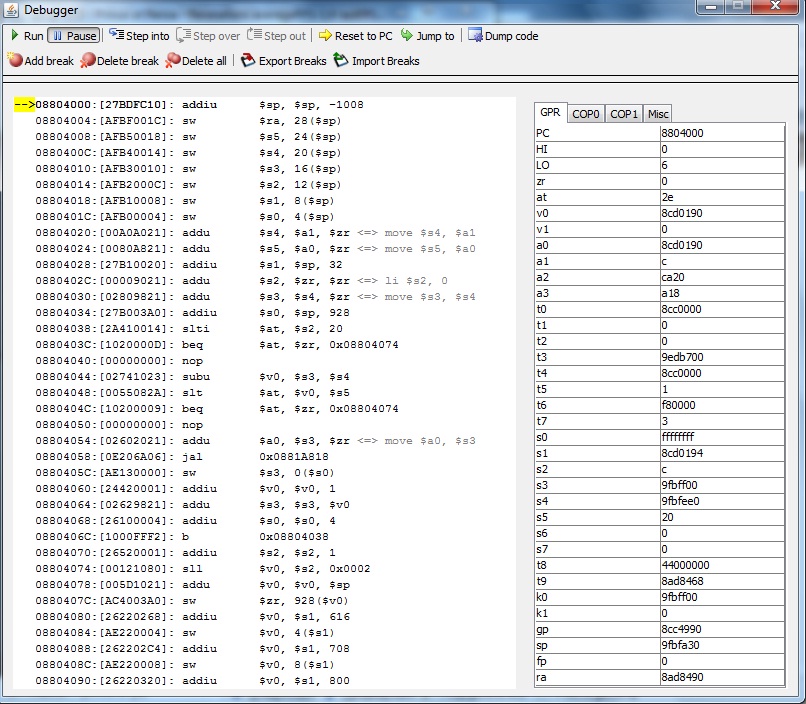This screenshot has height=704, width=806.
Task: Click Step into toolbar icon
Action: point(139,36)
